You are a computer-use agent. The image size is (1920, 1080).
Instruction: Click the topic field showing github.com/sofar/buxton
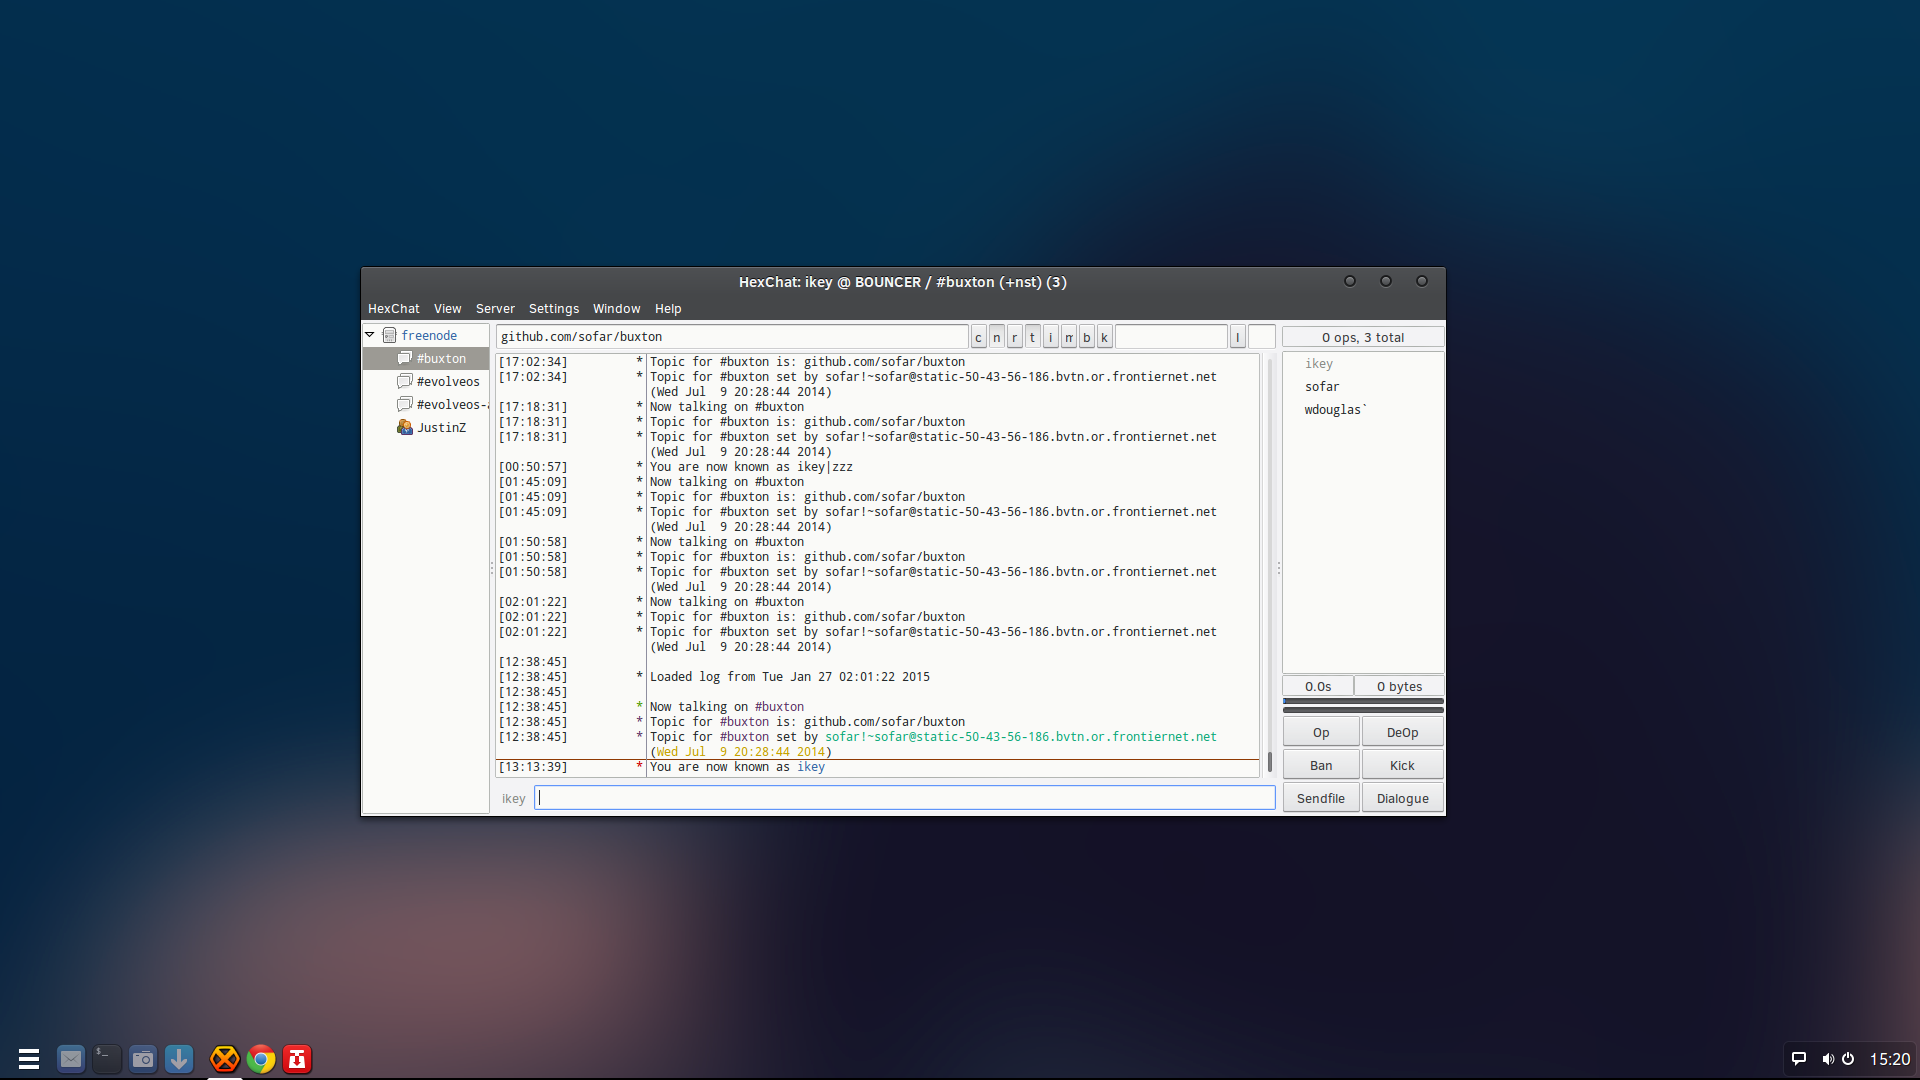point(732,337)
